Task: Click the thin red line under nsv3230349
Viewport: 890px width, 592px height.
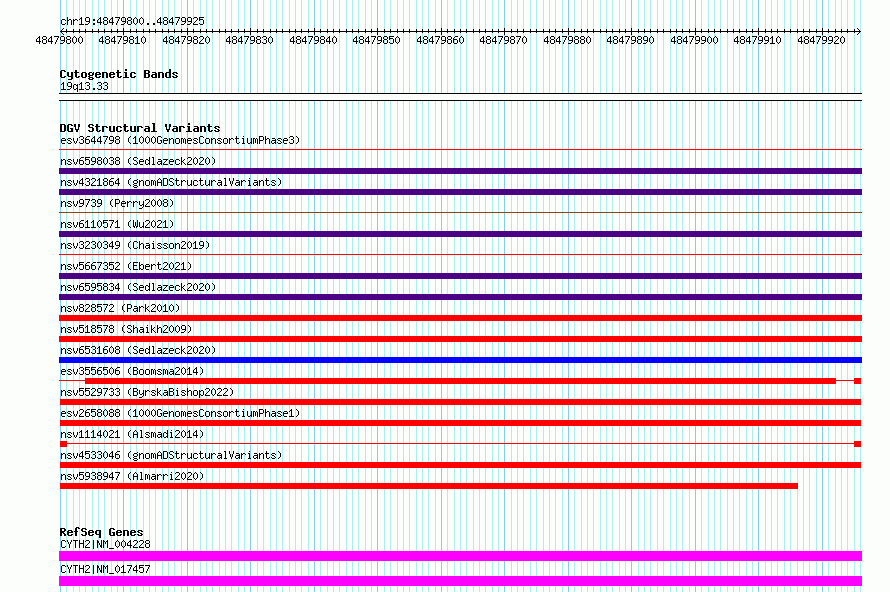Action: click(460, 255)
